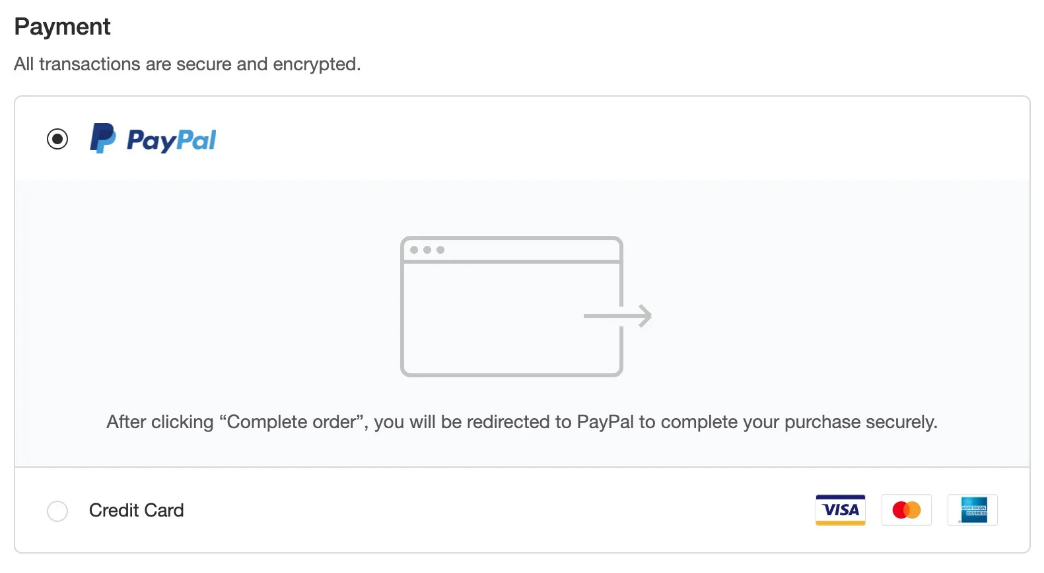Image resolution: width=1044 pixels, height=573 pixels.
Task: Click 'After clicking' at the start of the redirect message
Action: pyautogui.click(x=160, y=422)
